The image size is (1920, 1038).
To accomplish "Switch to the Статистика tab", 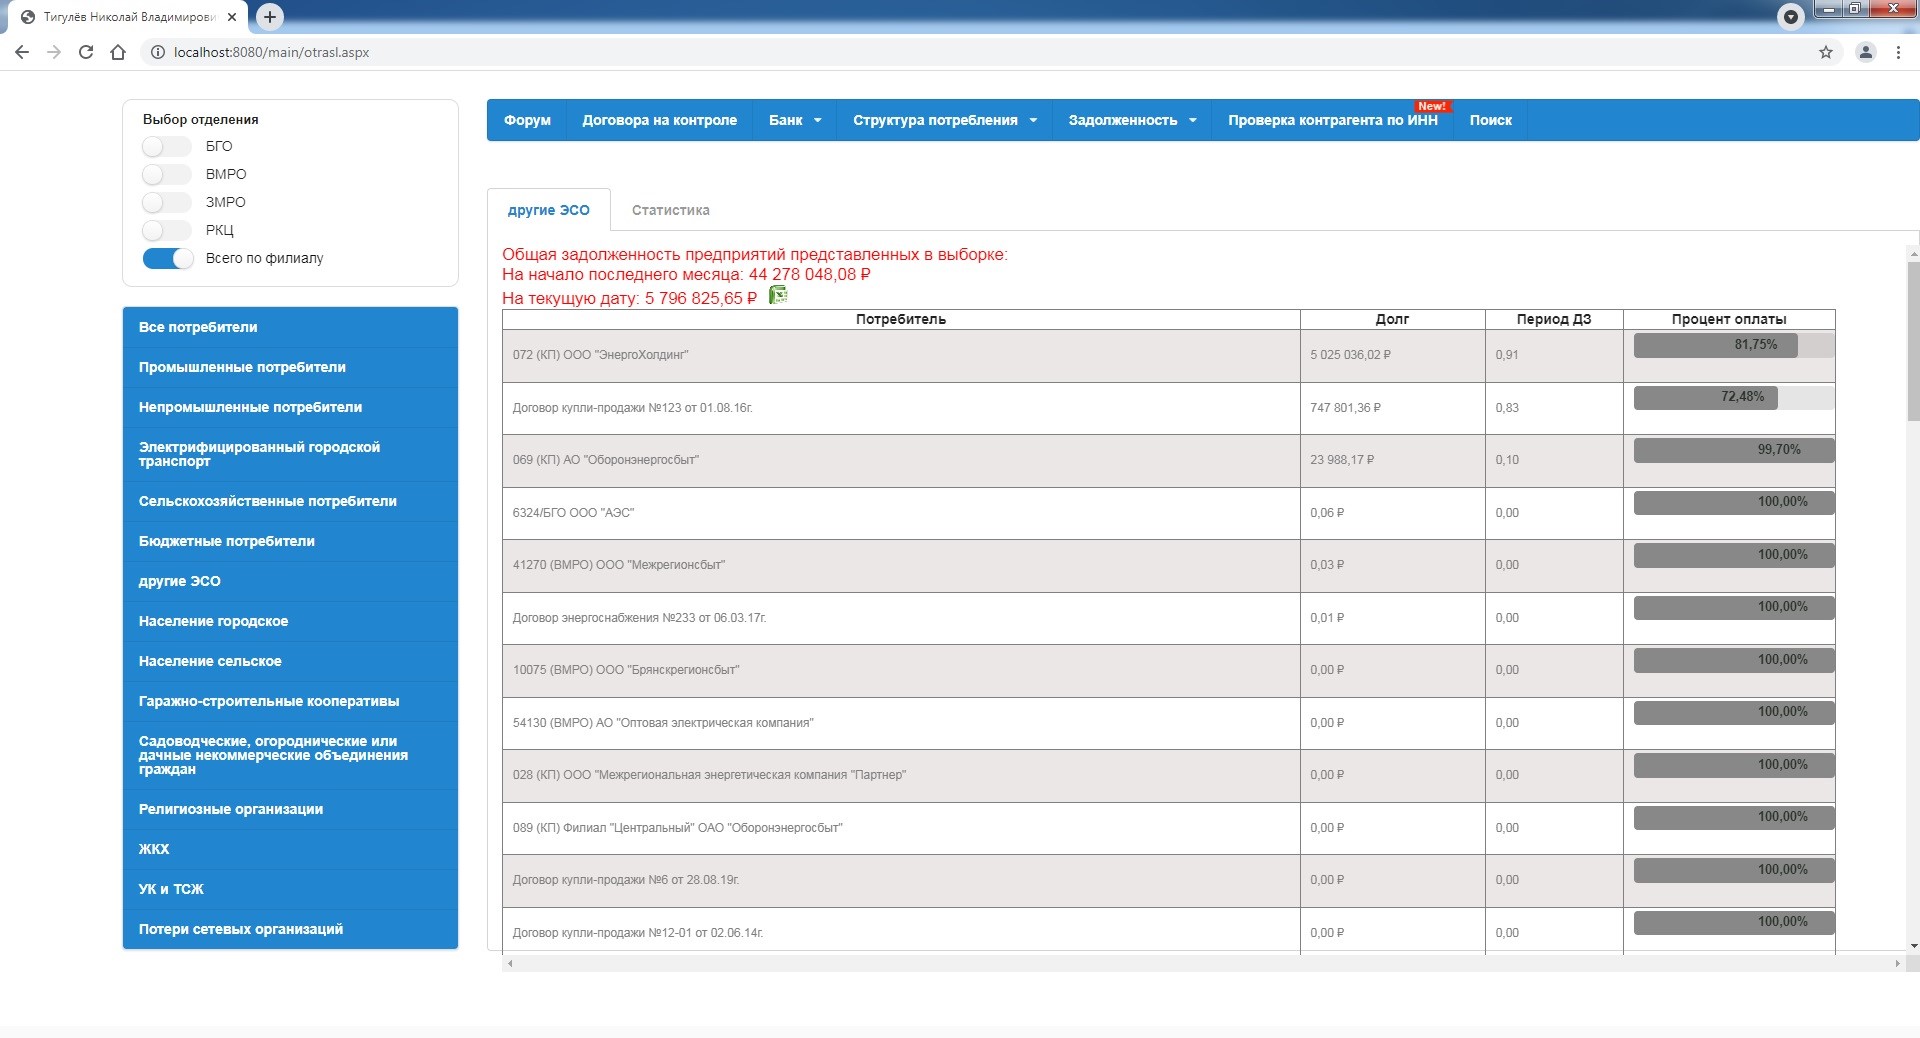I will coord(670,210).
